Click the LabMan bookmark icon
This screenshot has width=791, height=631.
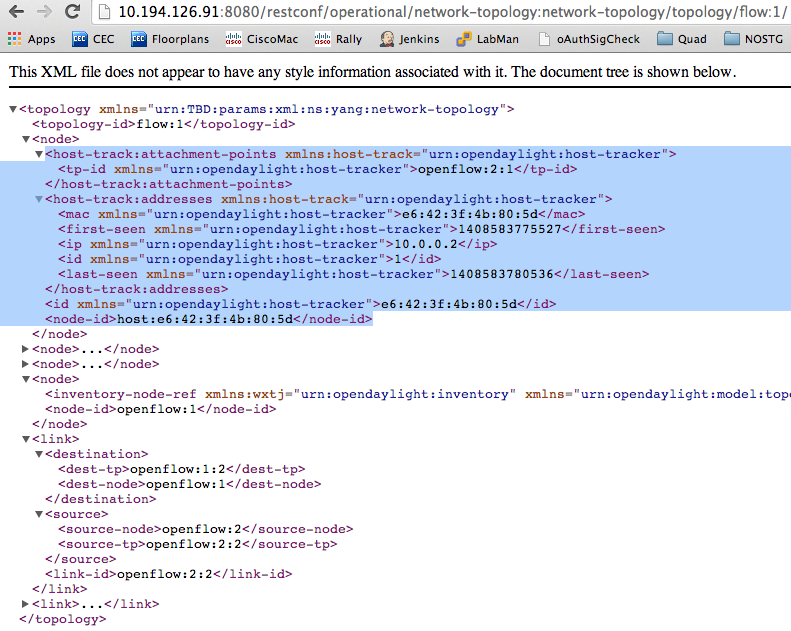click(464, 39)
